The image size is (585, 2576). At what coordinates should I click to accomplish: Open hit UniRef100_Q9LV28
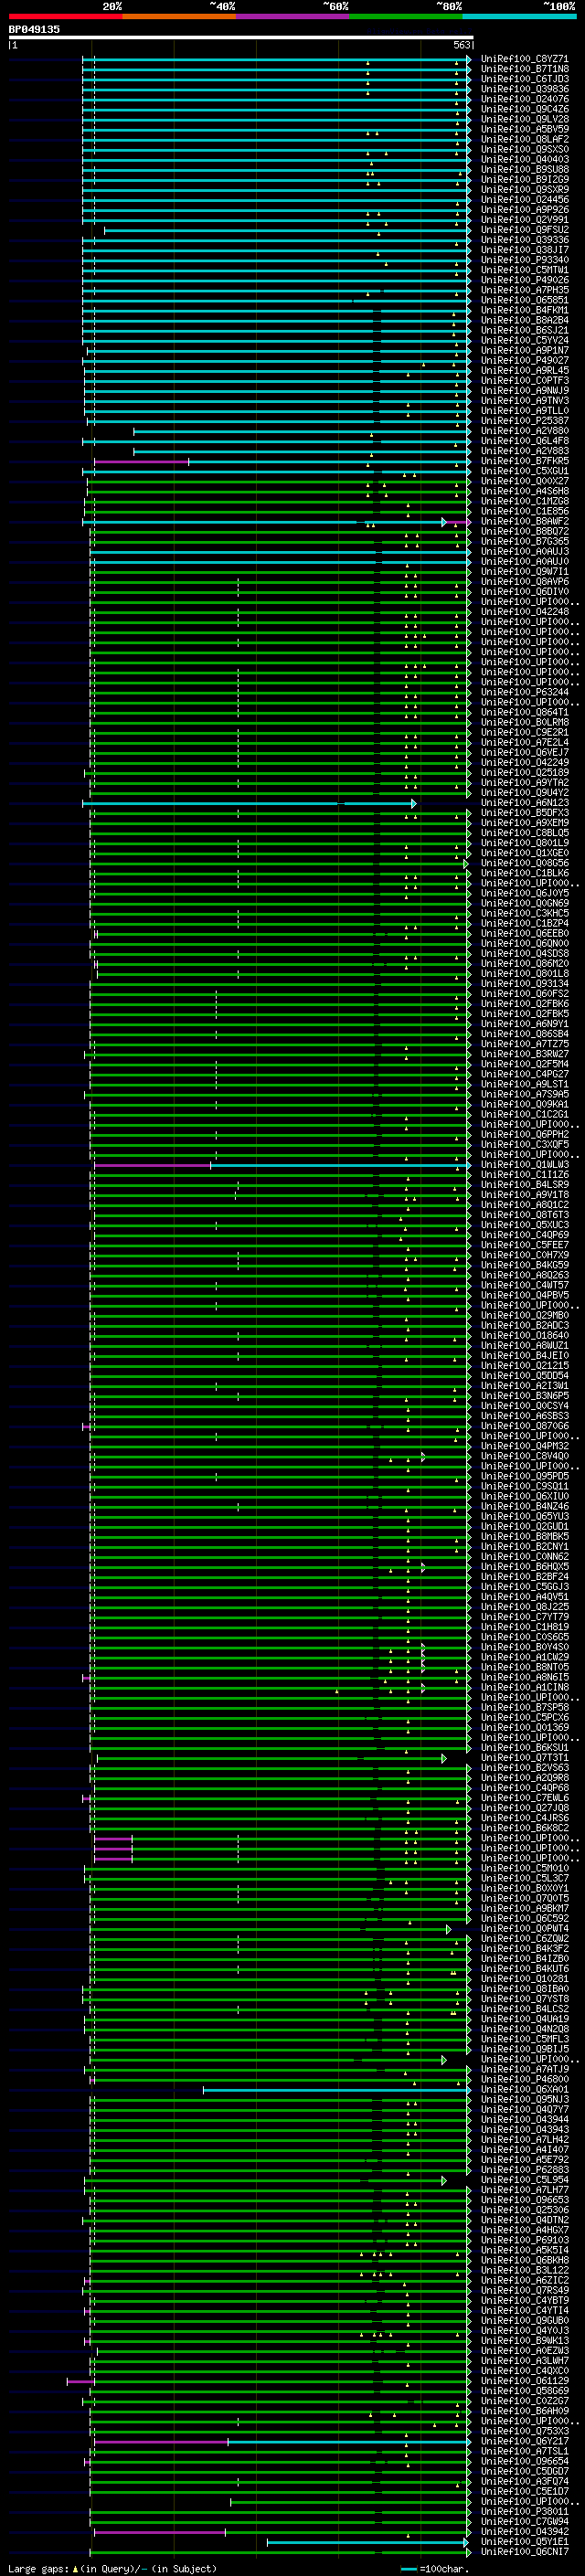coord(525,120)
